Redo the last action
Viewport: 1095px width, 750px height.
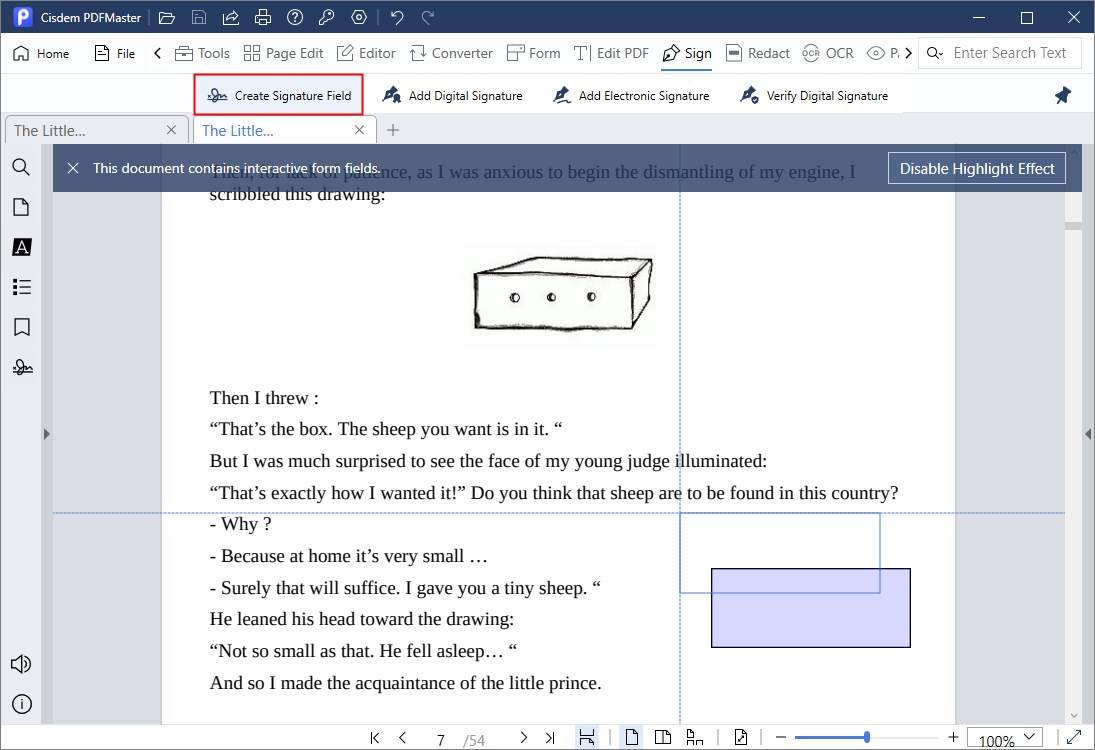tap(428, 17)
